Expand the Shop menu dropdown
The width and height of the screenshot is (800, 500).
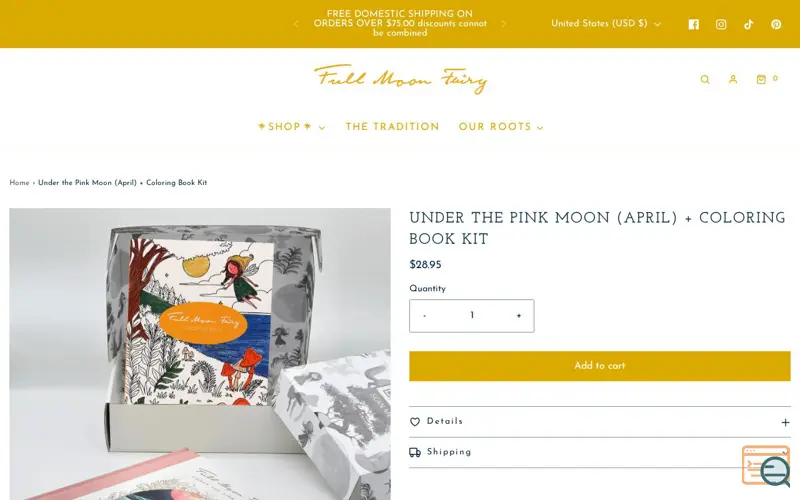[x=291, y=127]
